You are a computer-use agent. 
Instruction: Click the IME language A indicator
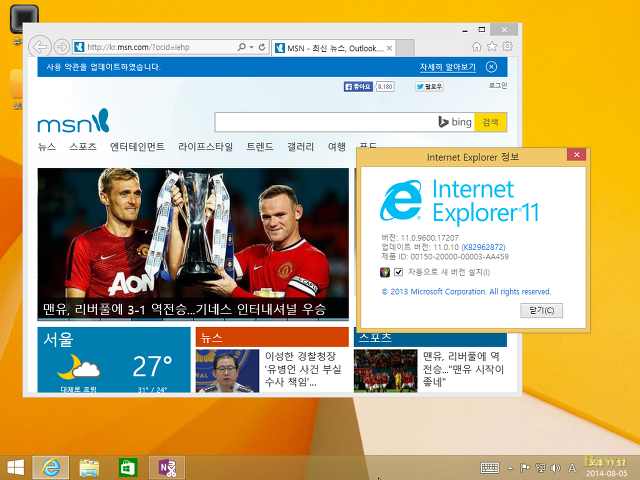click(572, 468)
